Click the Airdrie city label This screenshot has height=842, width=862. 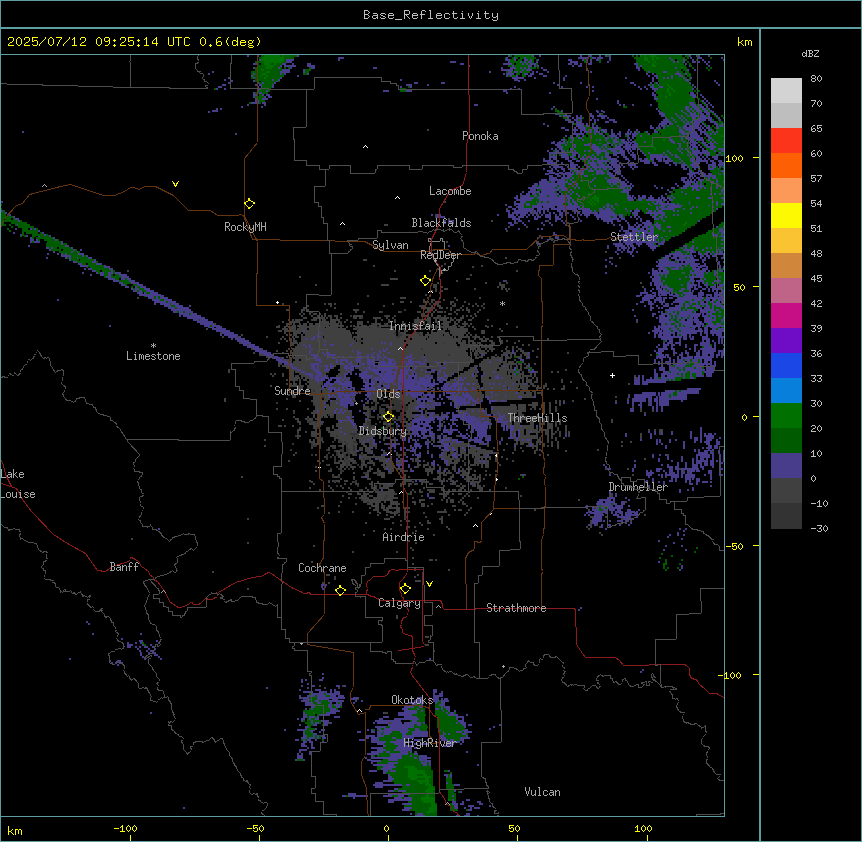404,537
